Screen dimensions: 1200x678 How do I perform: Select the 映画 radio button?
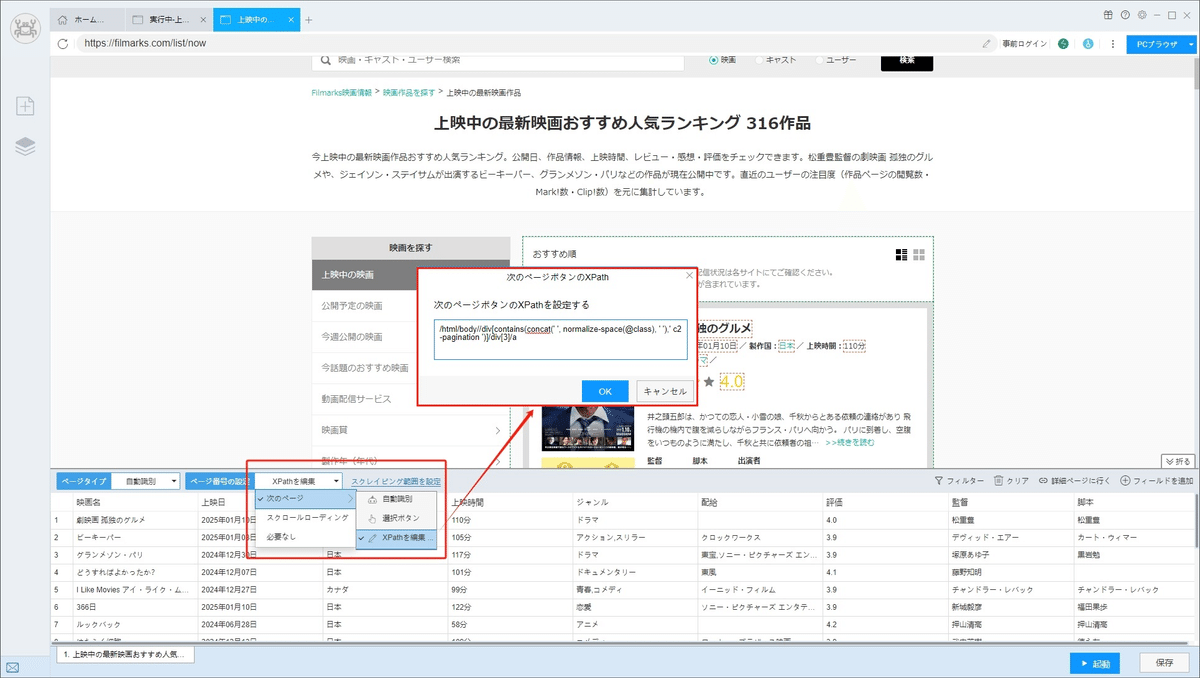(x=713, y=60)
